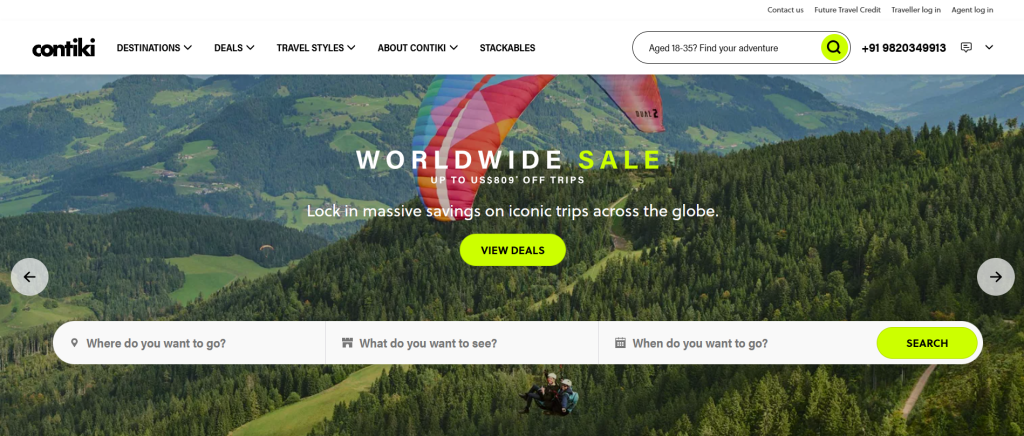Click the green Search button
This screenshot has width=1024, height=436.
coord(927,343)
